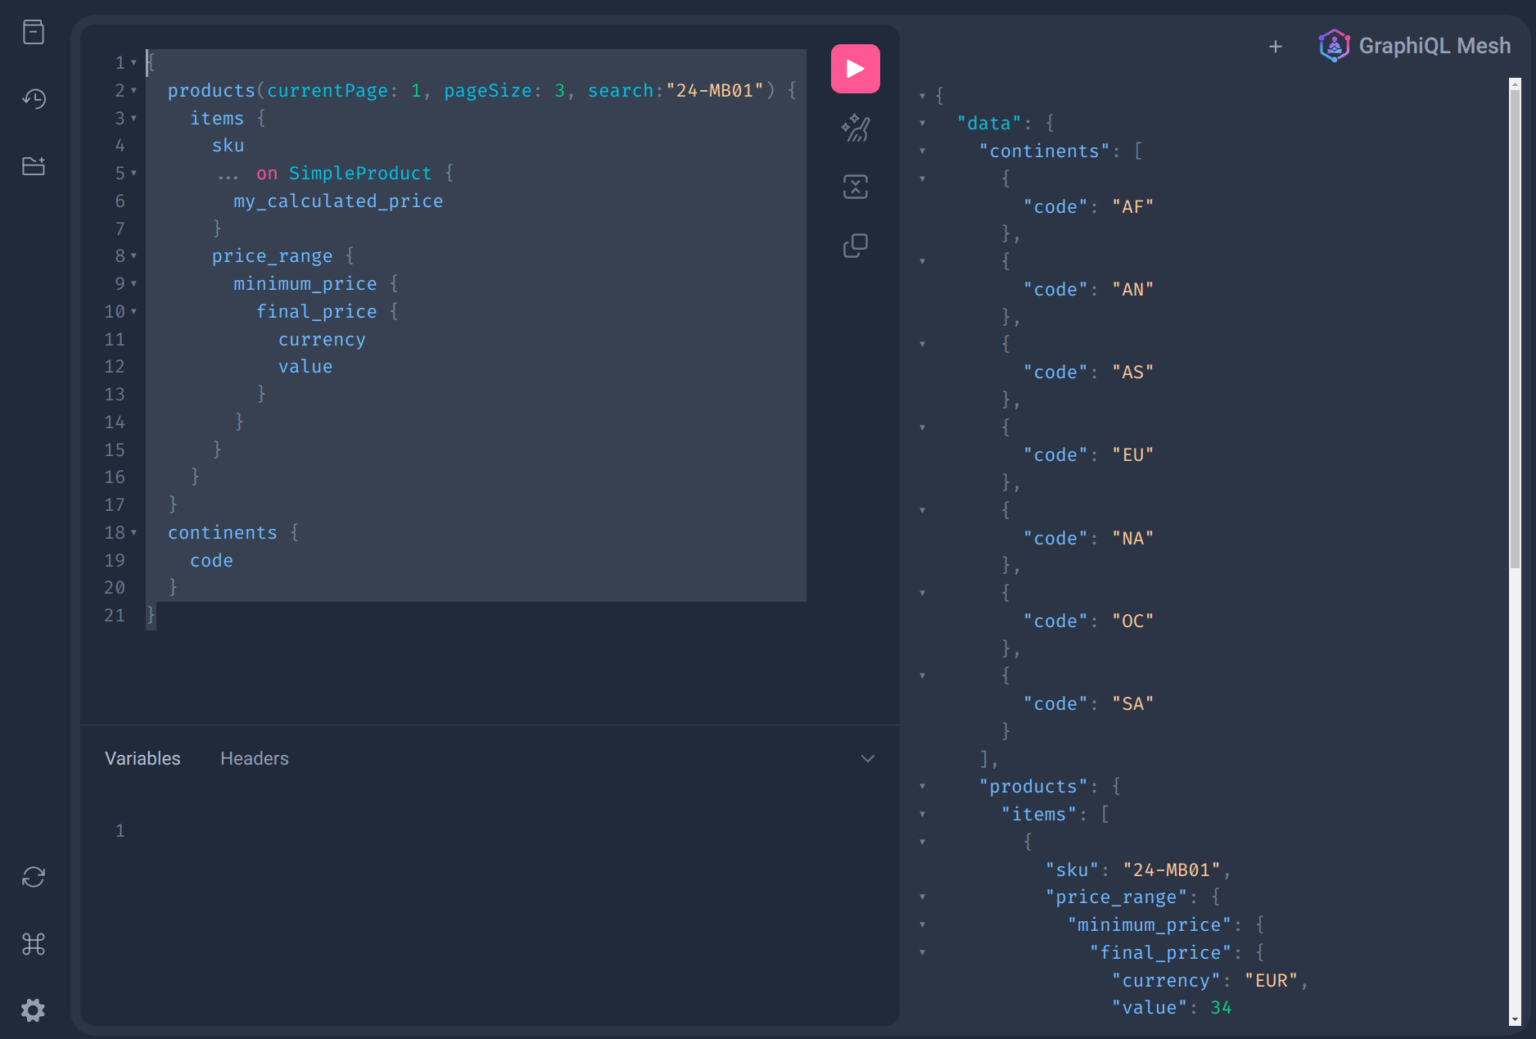Copy the query to clipboard
The height and width of the screenshot is (1039, 1536).
click(855, 245)
